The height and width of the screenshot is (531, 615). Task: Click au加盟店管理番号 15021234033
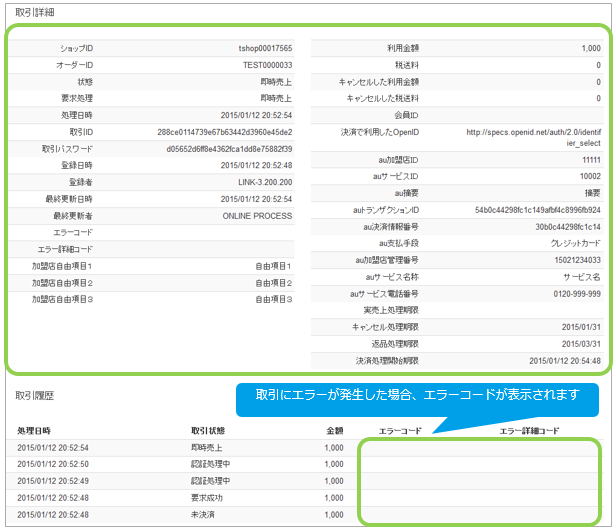click(577, 260)
